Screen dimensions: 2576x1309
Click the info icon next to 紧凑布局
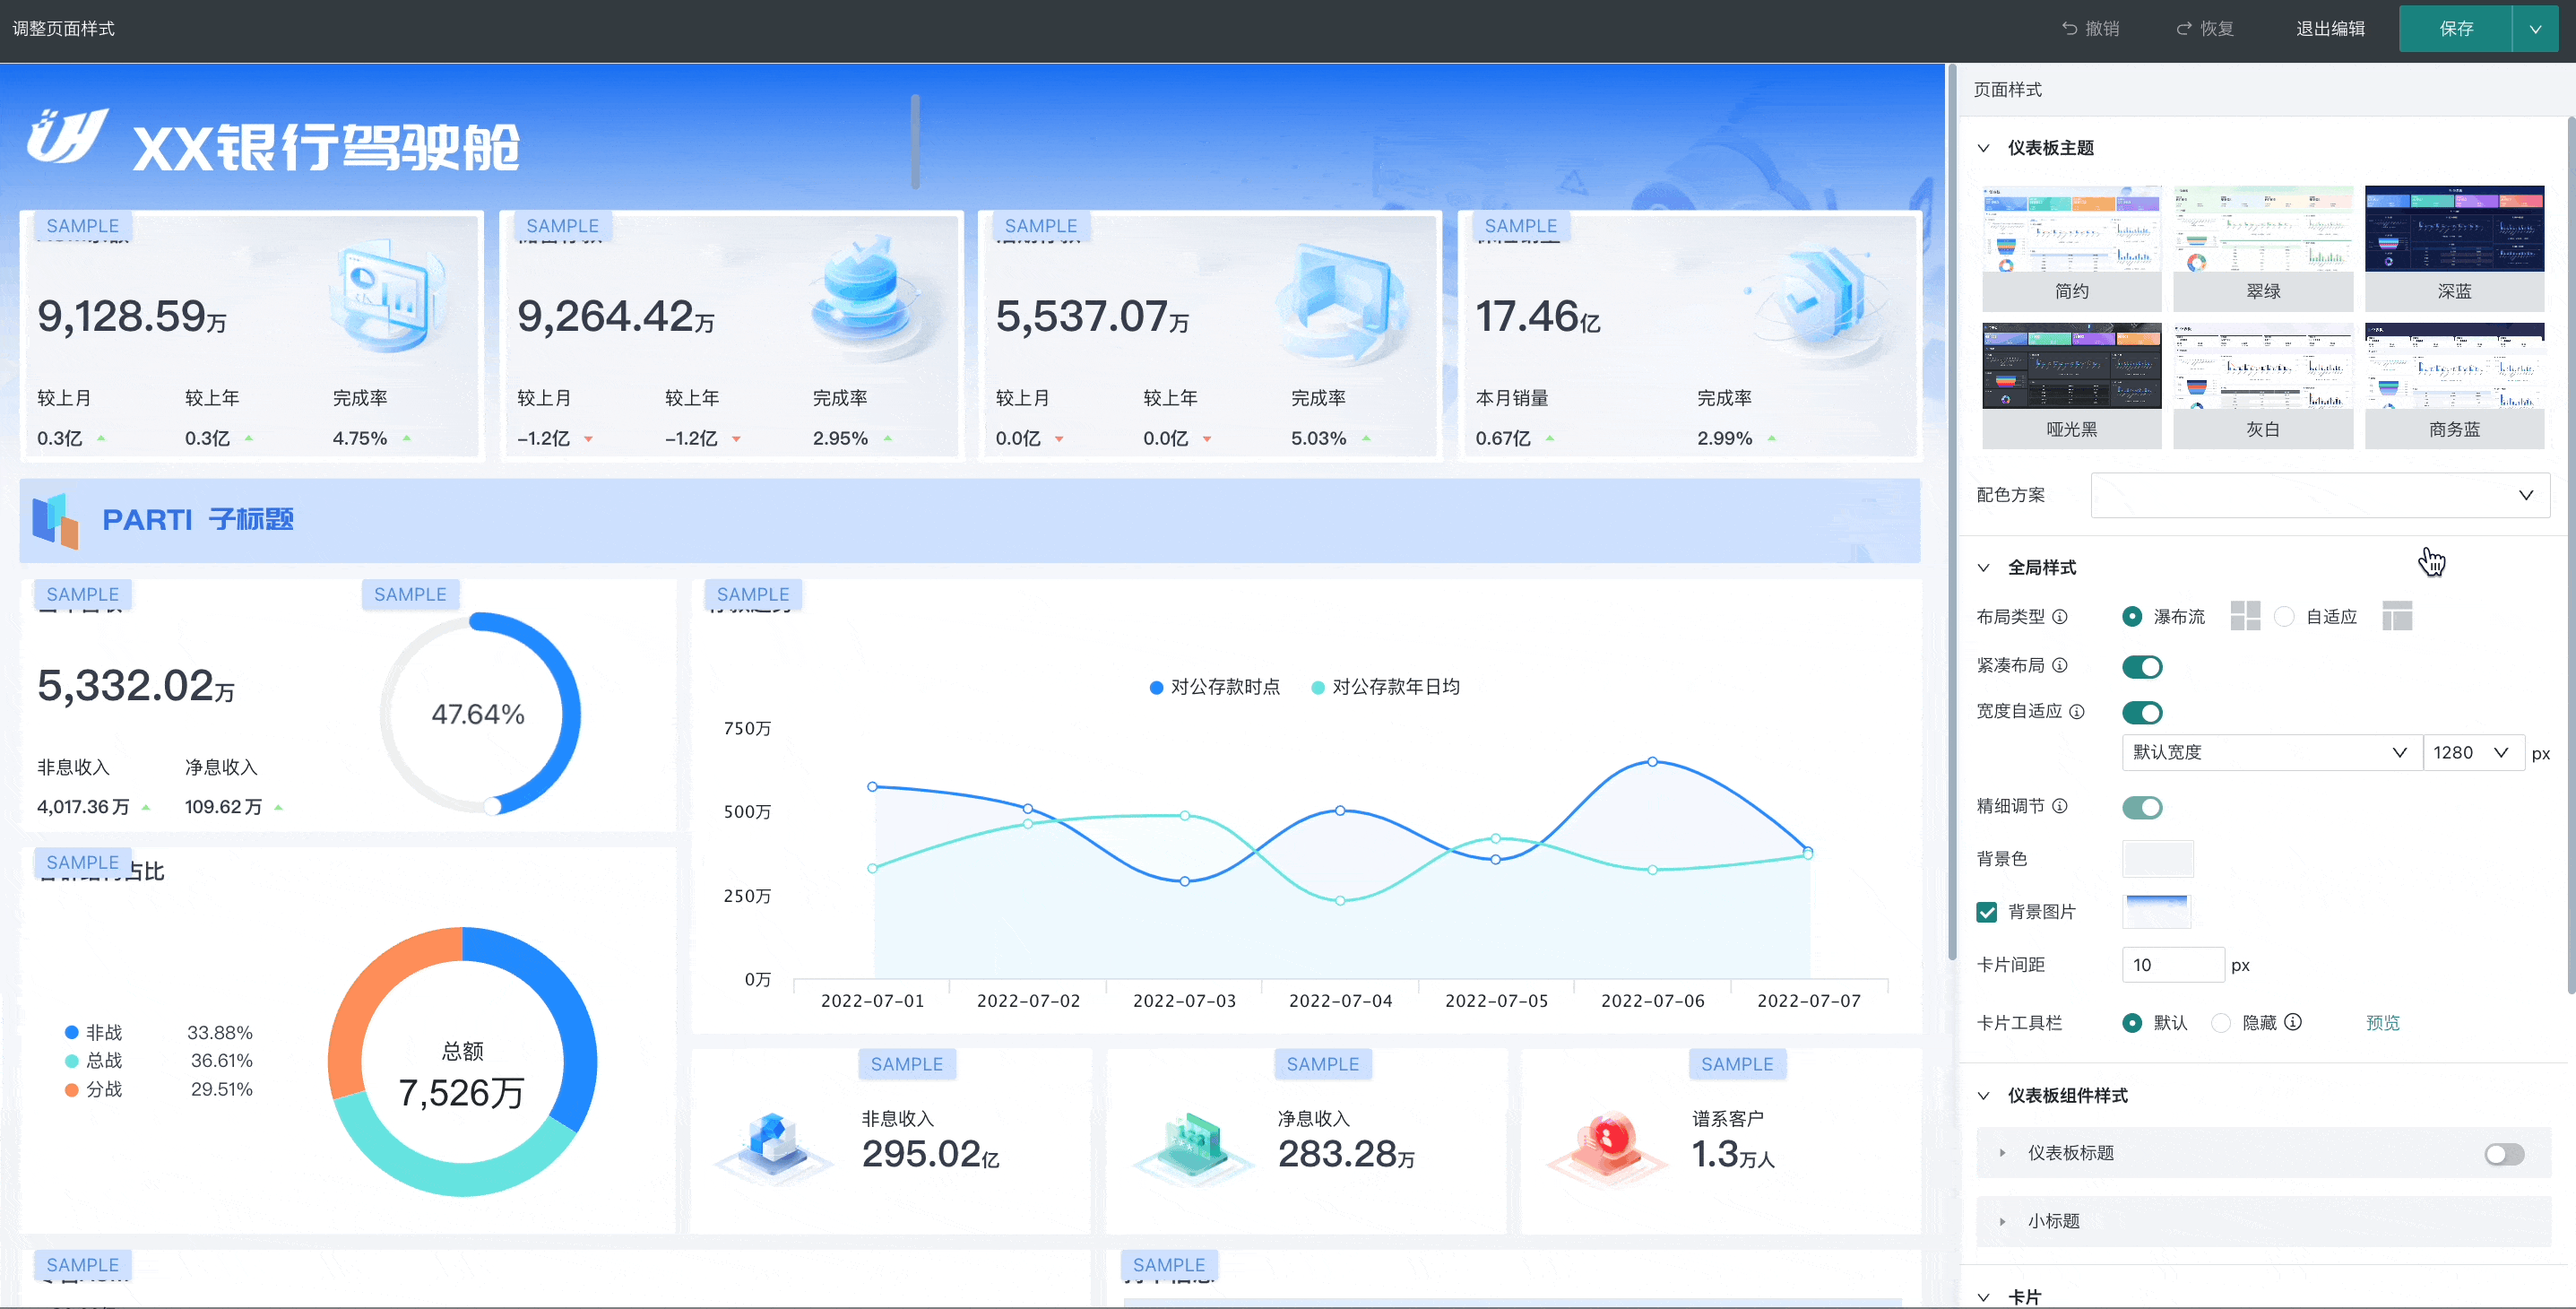(2060, 665)
